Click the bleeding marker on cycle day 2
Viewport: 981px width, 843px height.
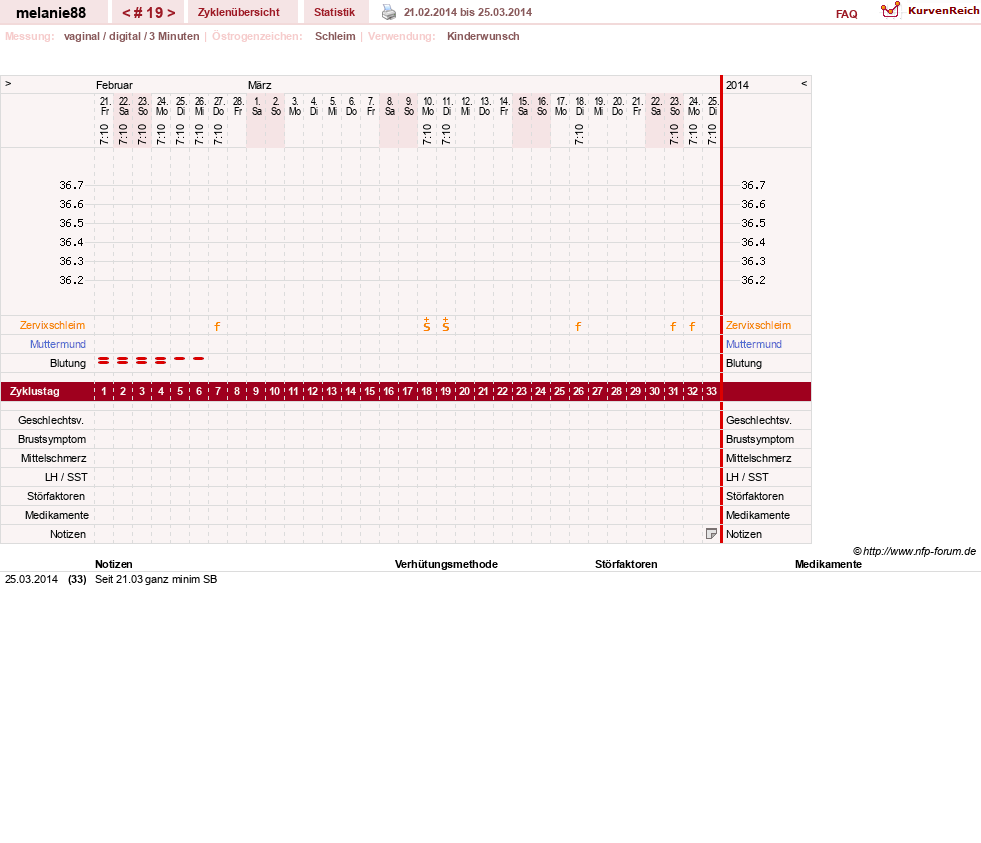pyautogui.click(x=123, y=360)
